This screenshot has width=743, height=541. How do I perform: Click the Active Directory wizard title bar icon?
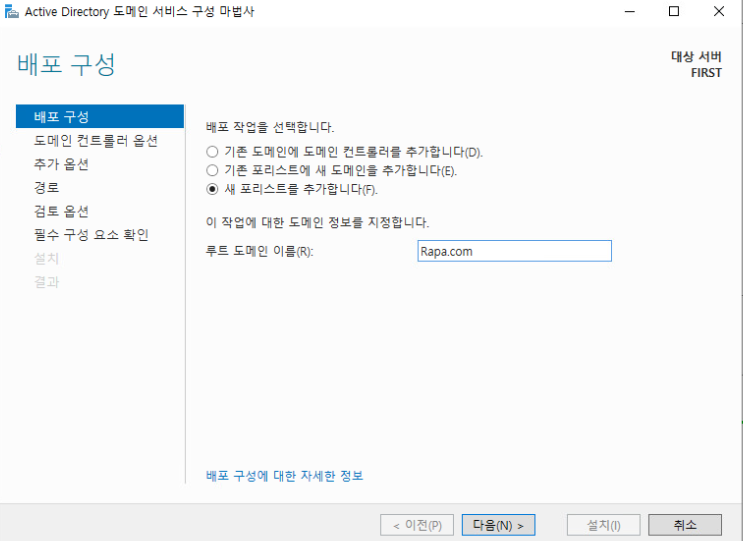(12, 11)
